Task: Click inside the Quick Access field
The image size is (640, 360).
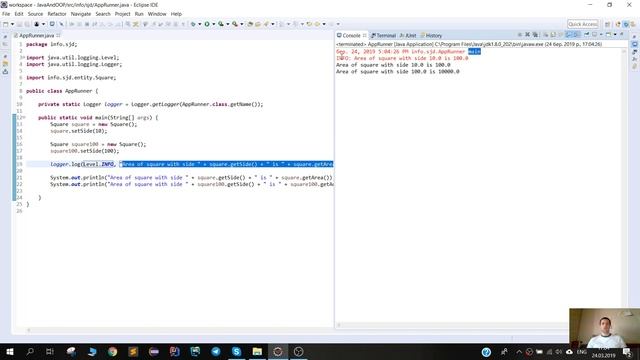Action: 582,24
